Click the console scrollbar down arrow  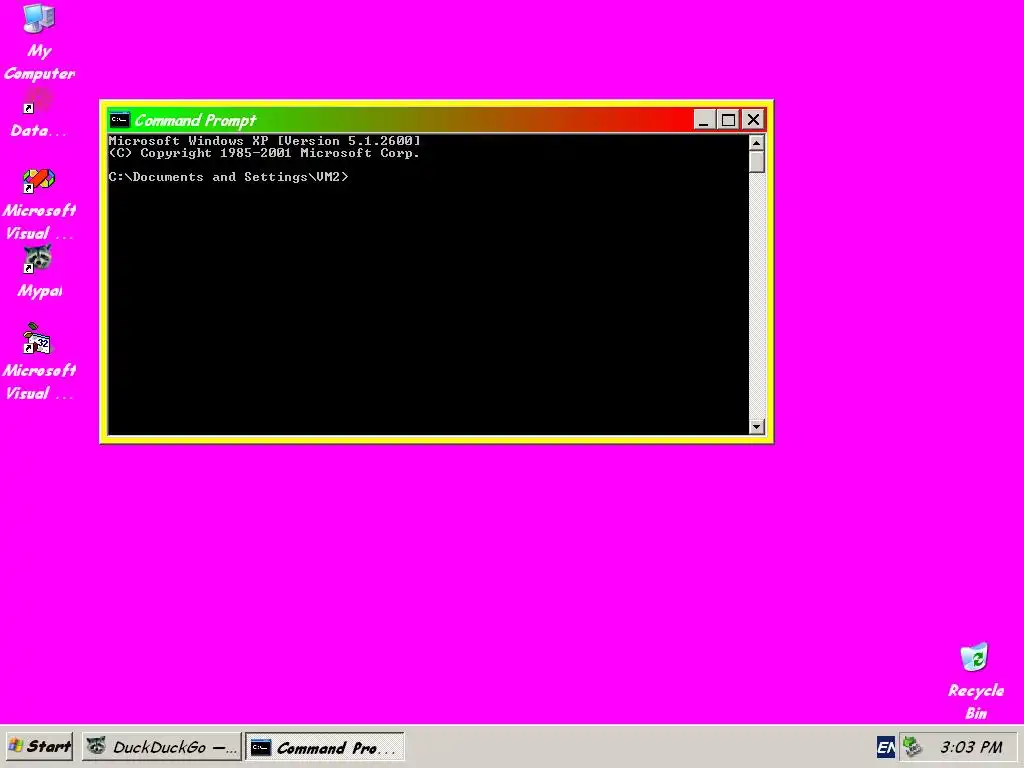pyautogui.click(x=756, y=426)
